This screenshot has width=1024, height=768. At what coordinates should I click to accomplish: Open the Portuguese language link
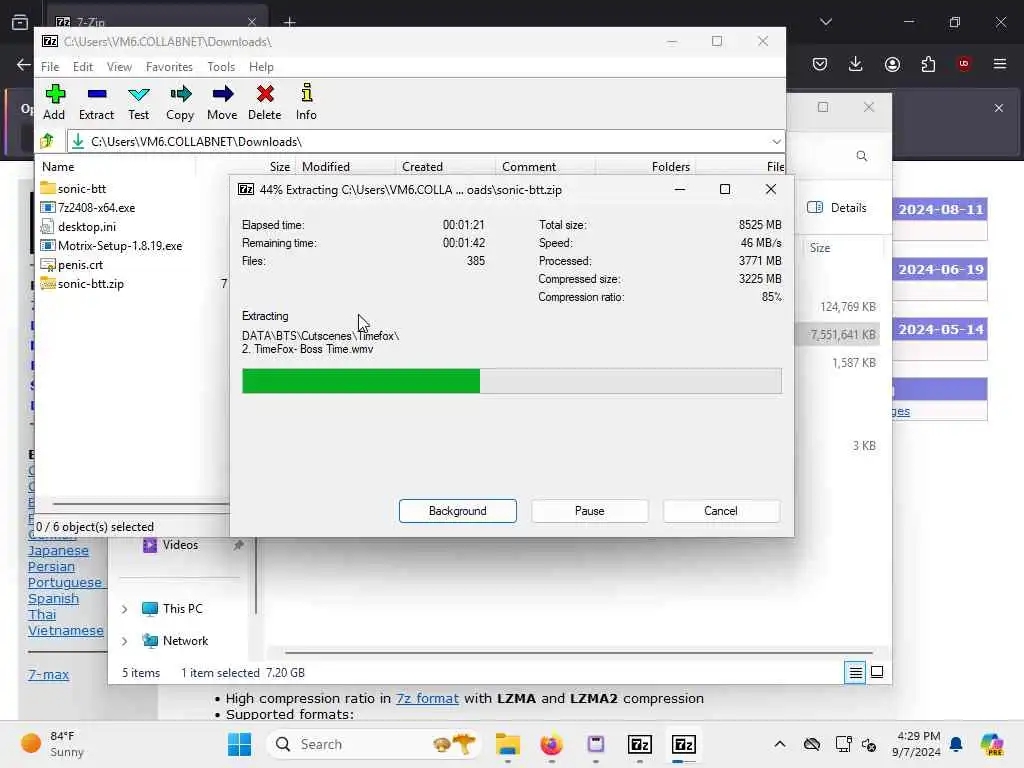pyautogui.click(x=65, y=583)
